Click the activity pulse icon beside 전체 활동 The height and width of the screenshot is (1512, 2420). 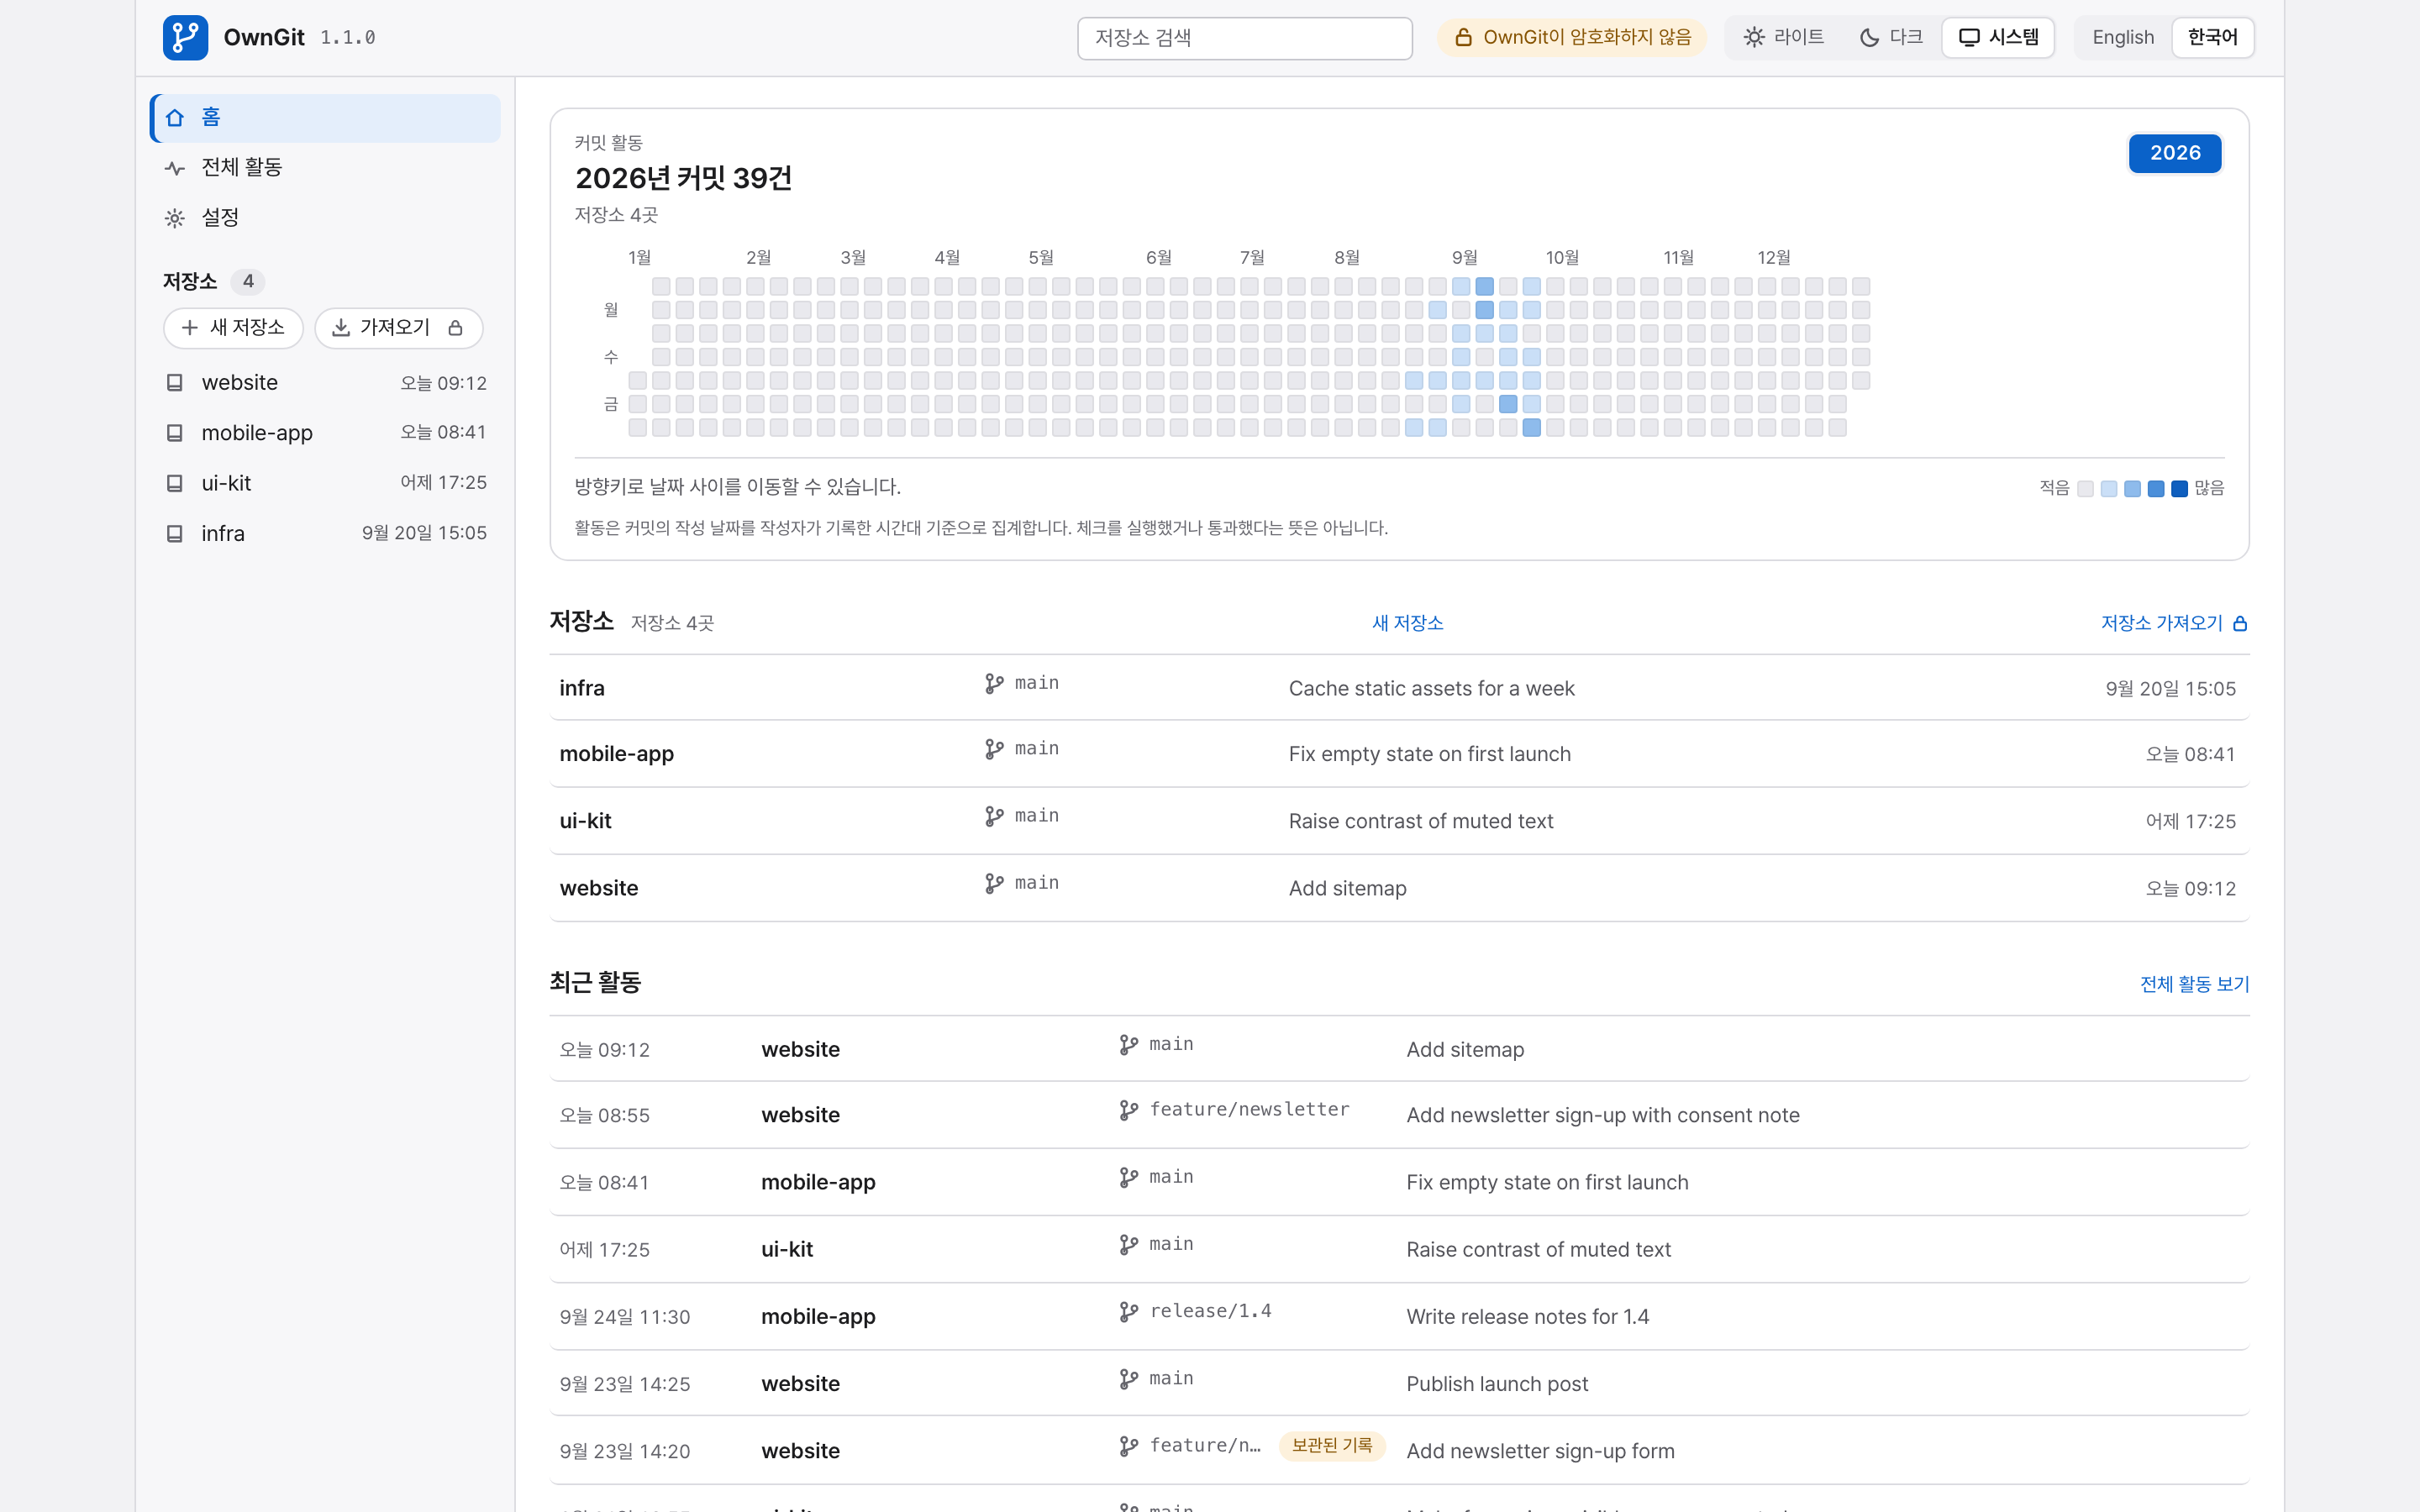coord(175,168)
